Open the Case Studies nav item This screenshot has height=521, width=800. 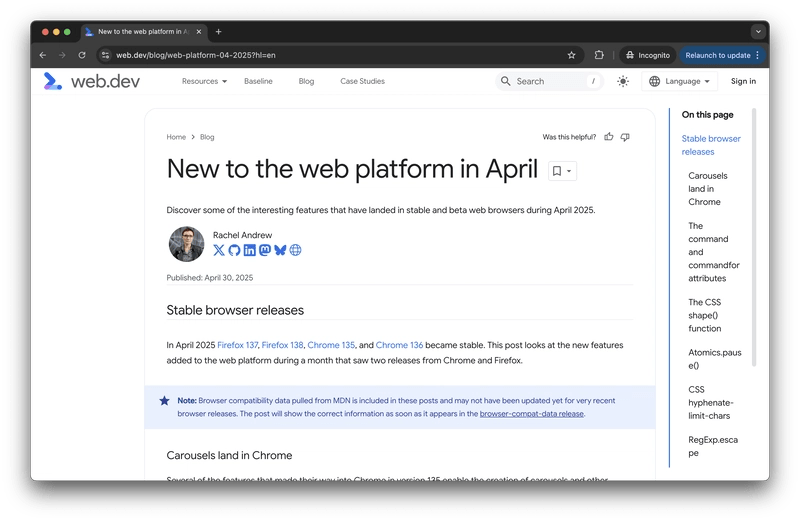coord(362,81)
